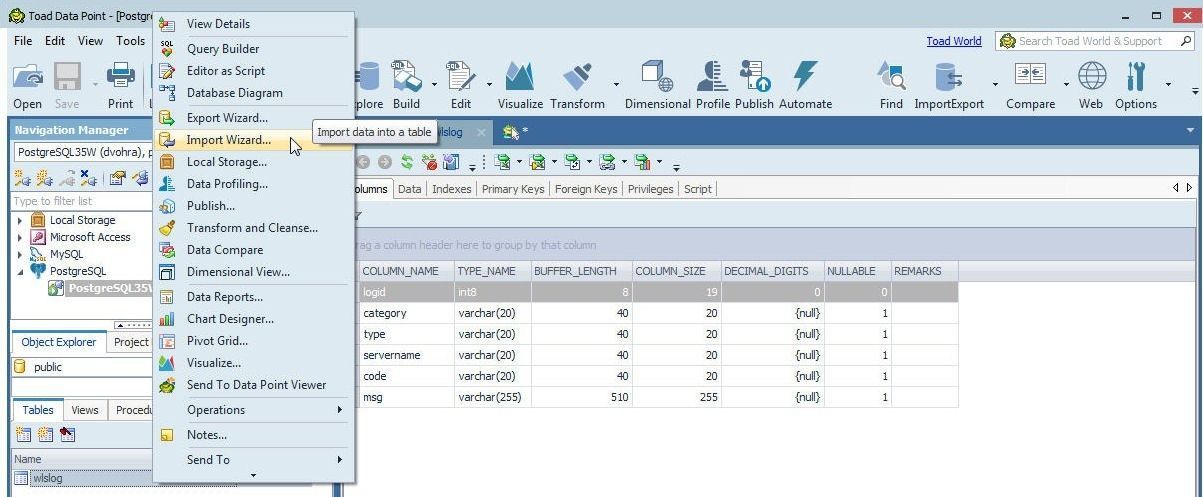Choose Data Profiling... menu entry

pyautogui.click(x=227, y=184)
